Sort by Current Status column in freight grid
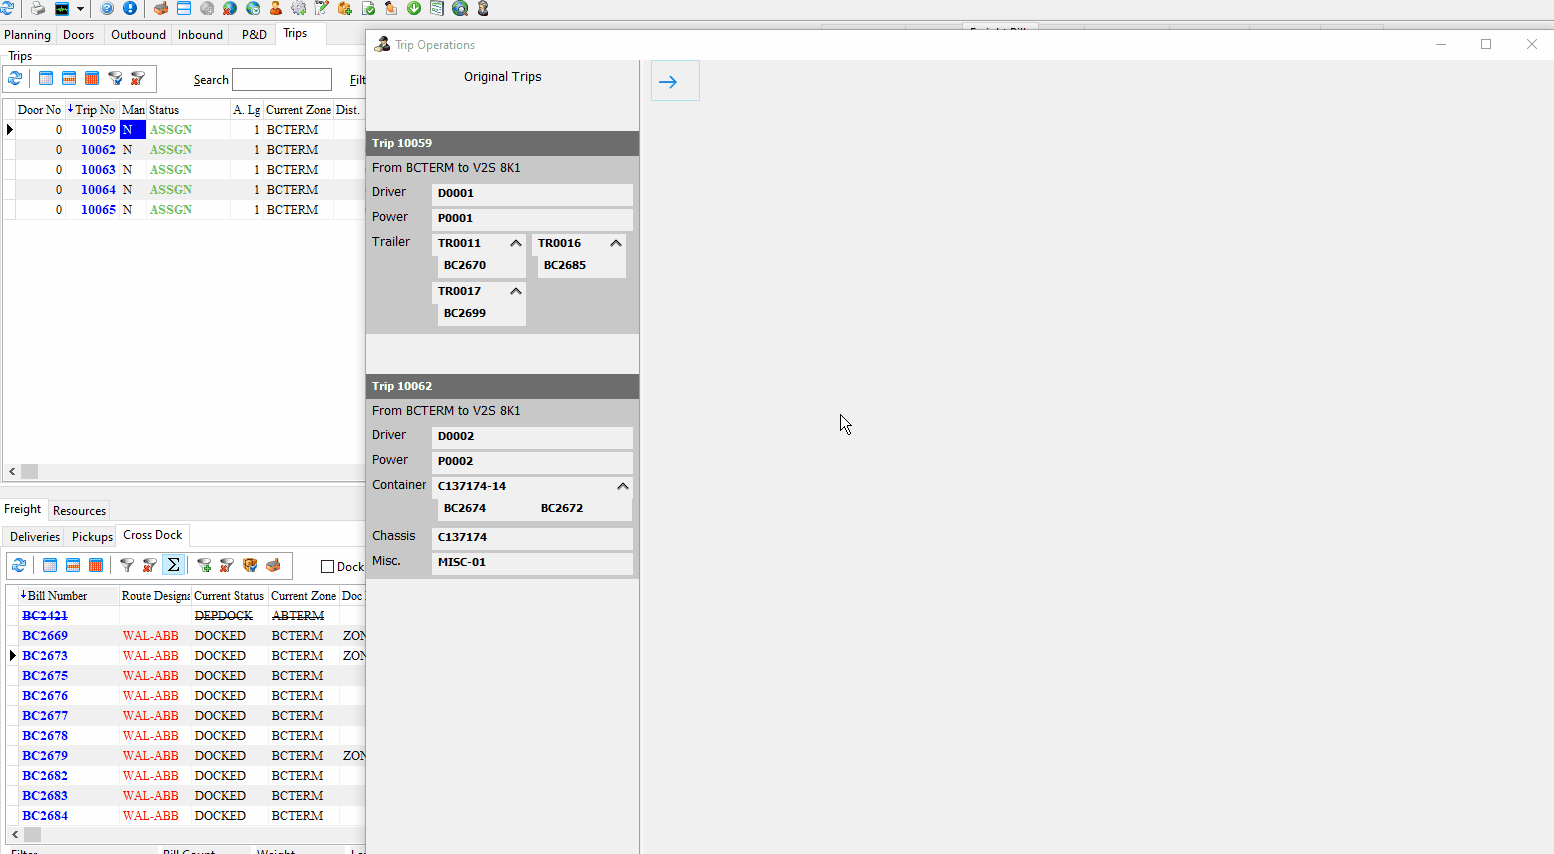 [x=229, y=596]
